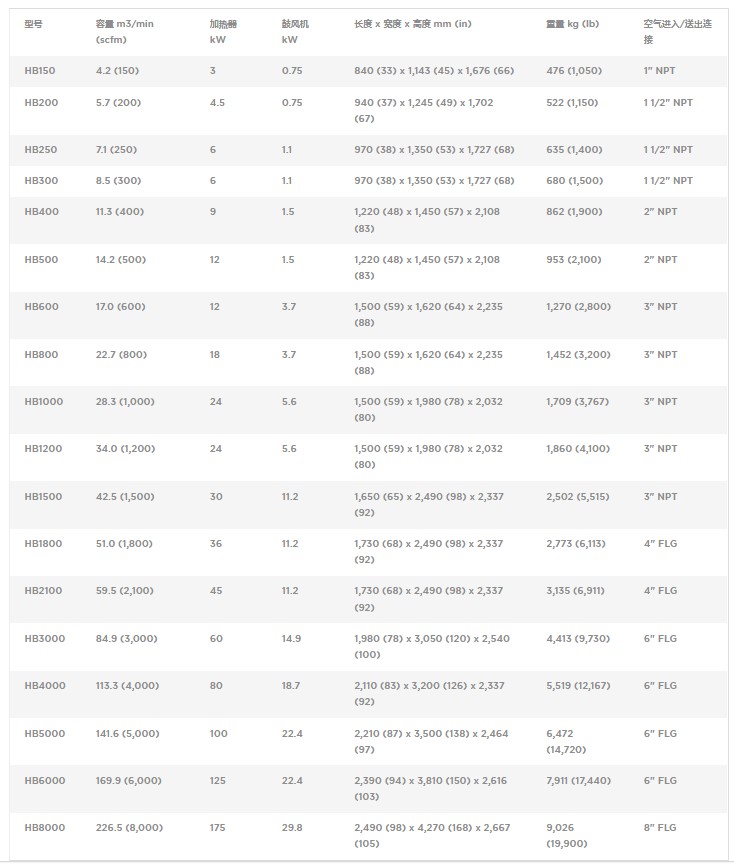Screen dimensions: 734x868
Task: Click the 1" NPT connection cell
Action: [660, 71]
